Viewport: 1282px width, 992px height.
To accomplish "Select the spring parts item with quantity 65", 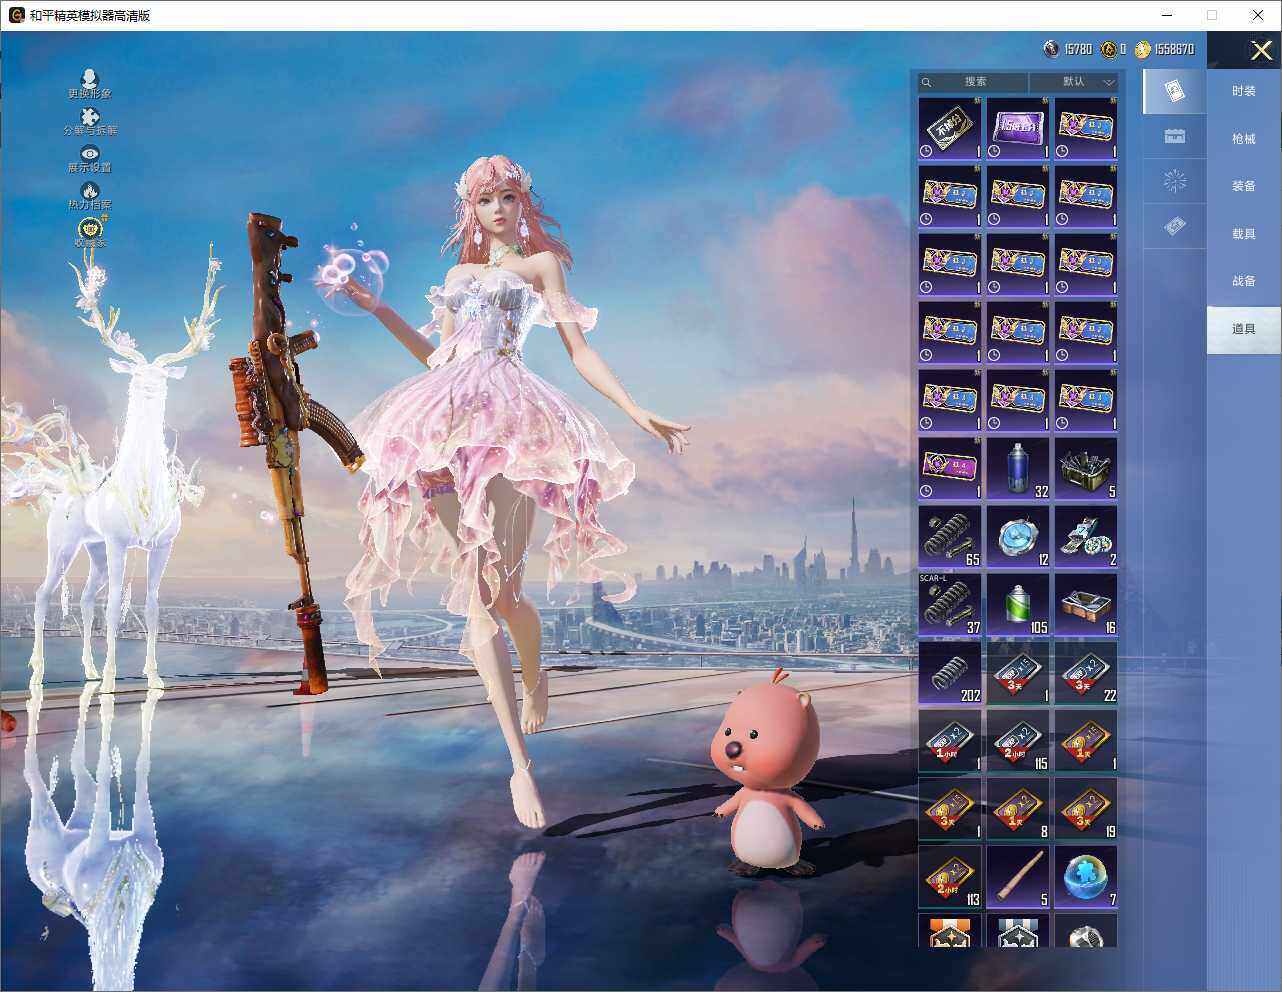I will pyautogui.click(x=950, y=537).
